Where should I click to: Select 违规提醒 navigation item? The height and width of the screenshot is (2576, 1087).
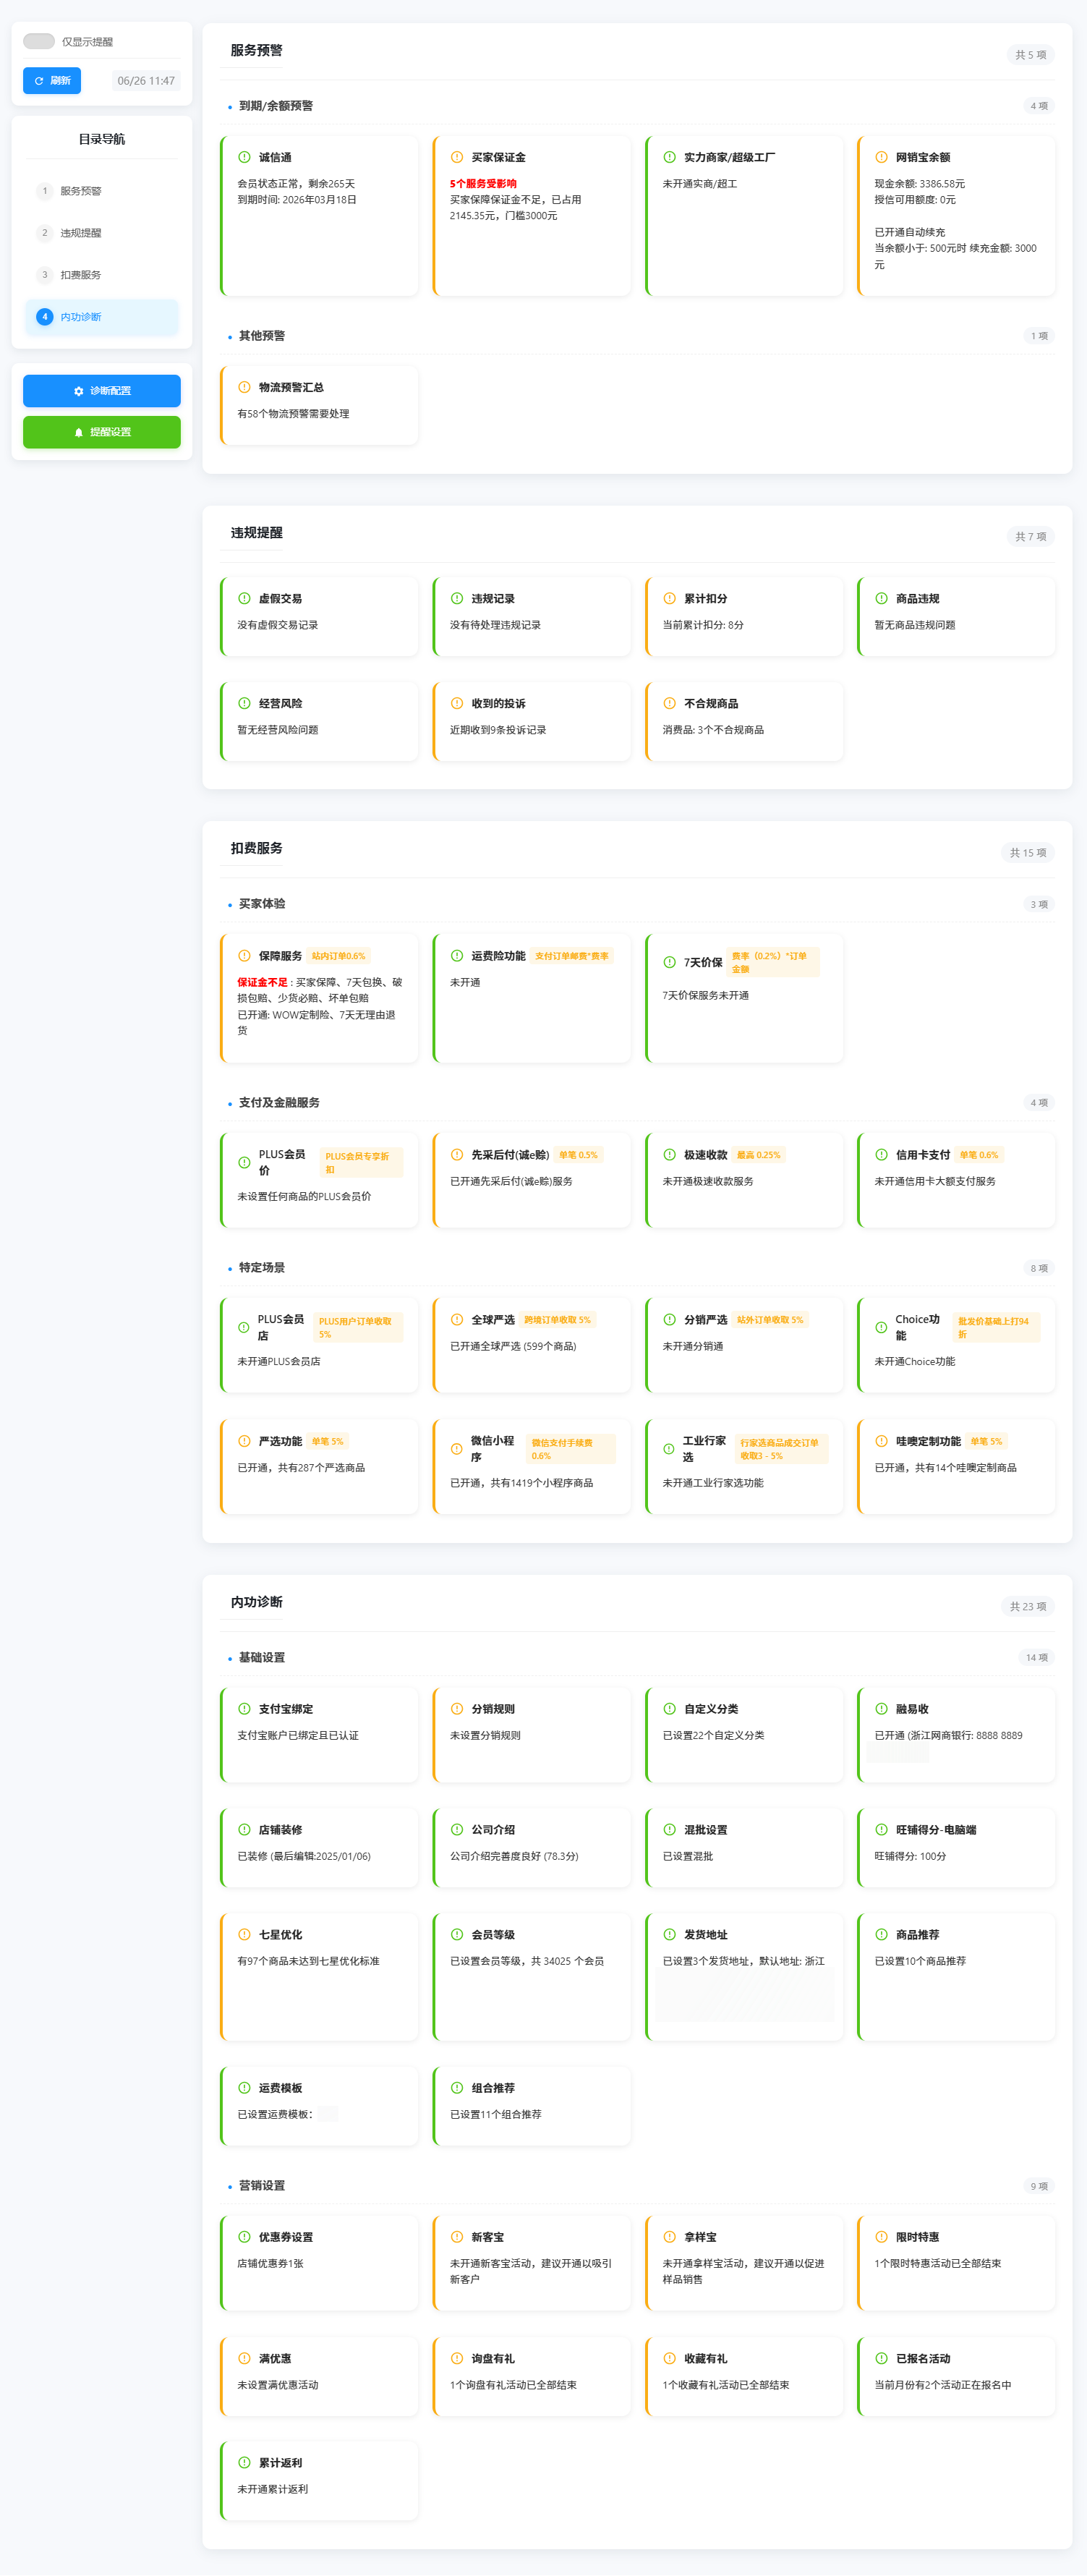(x=80, y=233)
